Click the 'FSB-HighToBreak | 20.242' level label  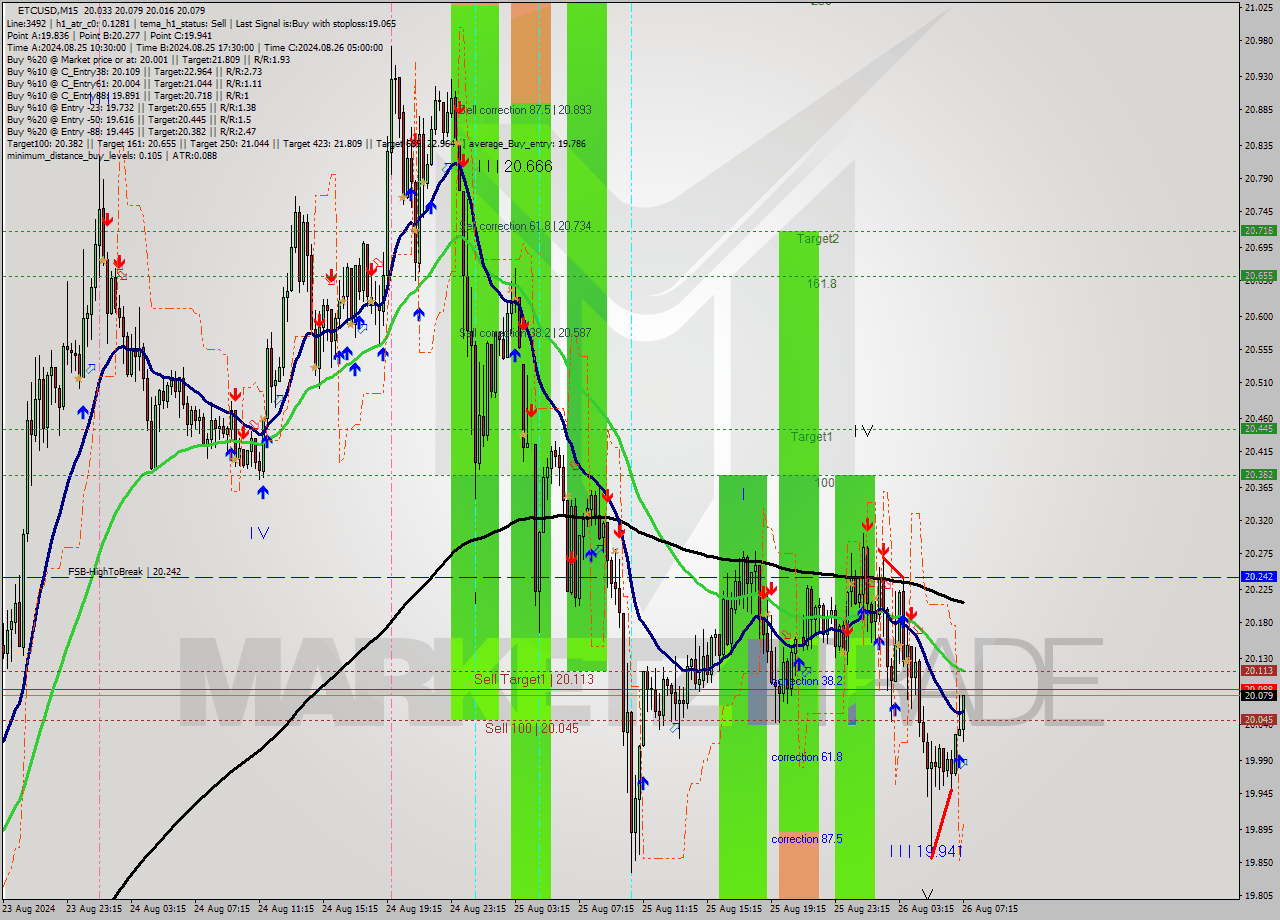coord(125,572)
